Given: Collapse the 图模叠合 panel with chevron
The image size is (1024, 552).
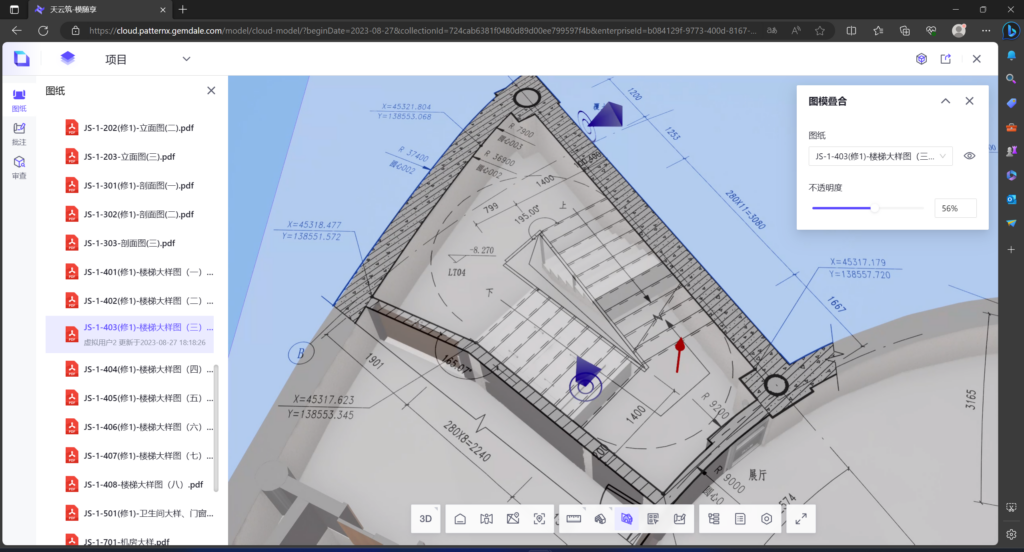Looking at the screenshot, I should point(945,101).
